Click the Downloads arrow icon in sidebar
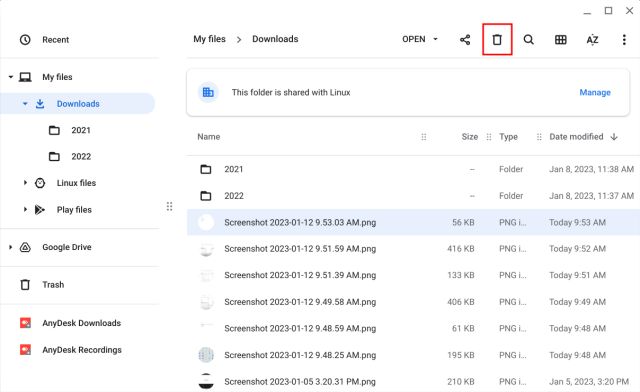Viewport: 640px width, 392px height. [x=40, y=104]
